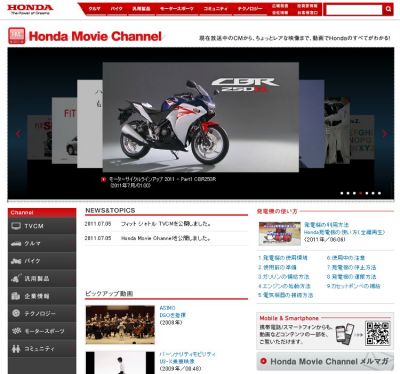Open クルマ channel in sidebar
This screenshot has height=374, width=400.
tap(42, 244)
